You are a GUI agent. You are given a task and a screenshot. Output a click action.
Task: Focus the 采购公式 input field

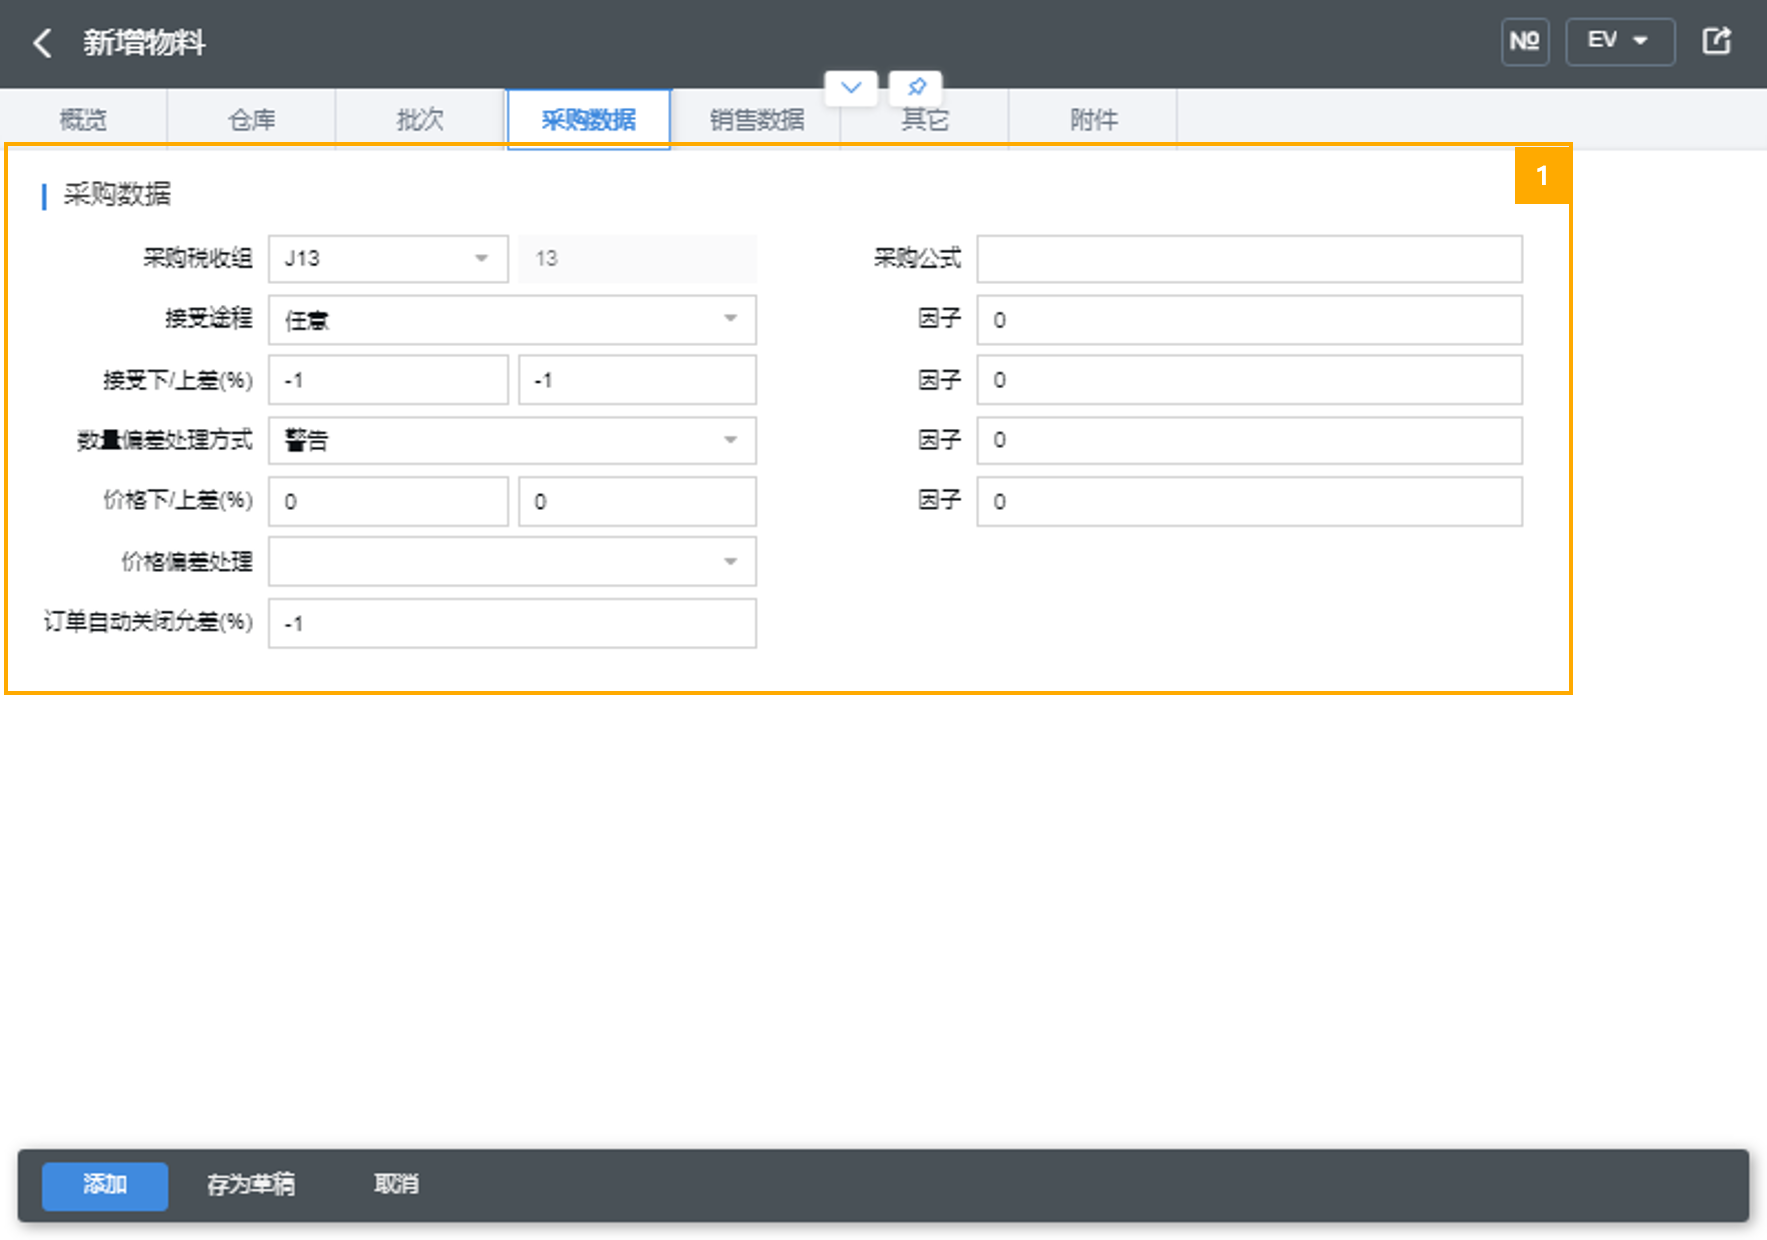tap(1249, 259)
